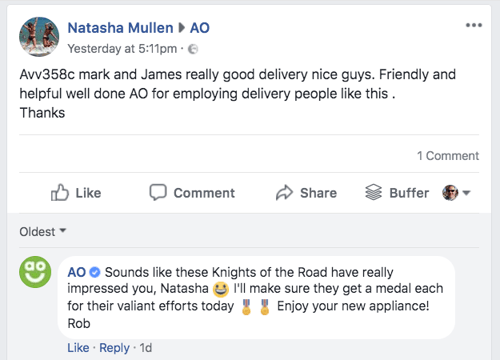Click the Buffer stacked layers icon
The image size is (500, 360).
373,192
